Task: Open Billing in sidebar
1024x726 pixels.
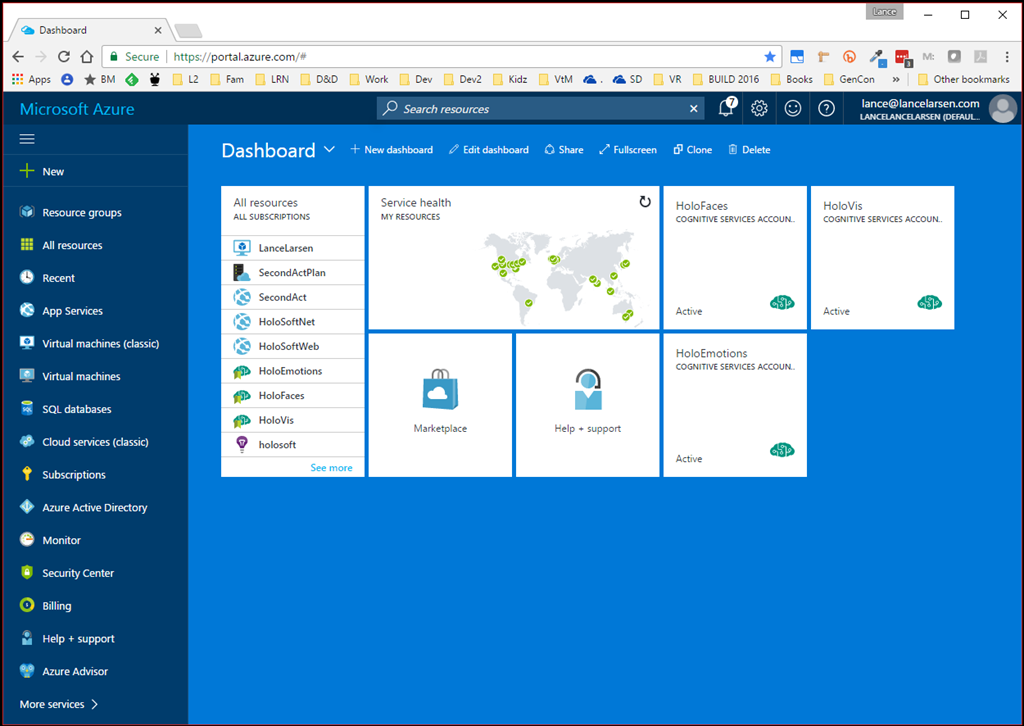Action: point(56,605)
